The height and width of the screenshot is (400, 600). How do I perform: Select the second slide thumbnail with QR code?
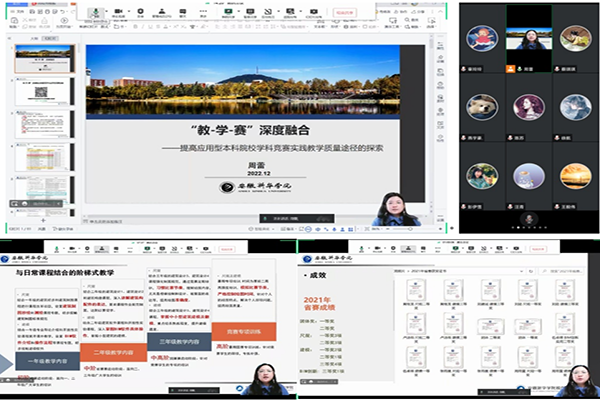44,90
